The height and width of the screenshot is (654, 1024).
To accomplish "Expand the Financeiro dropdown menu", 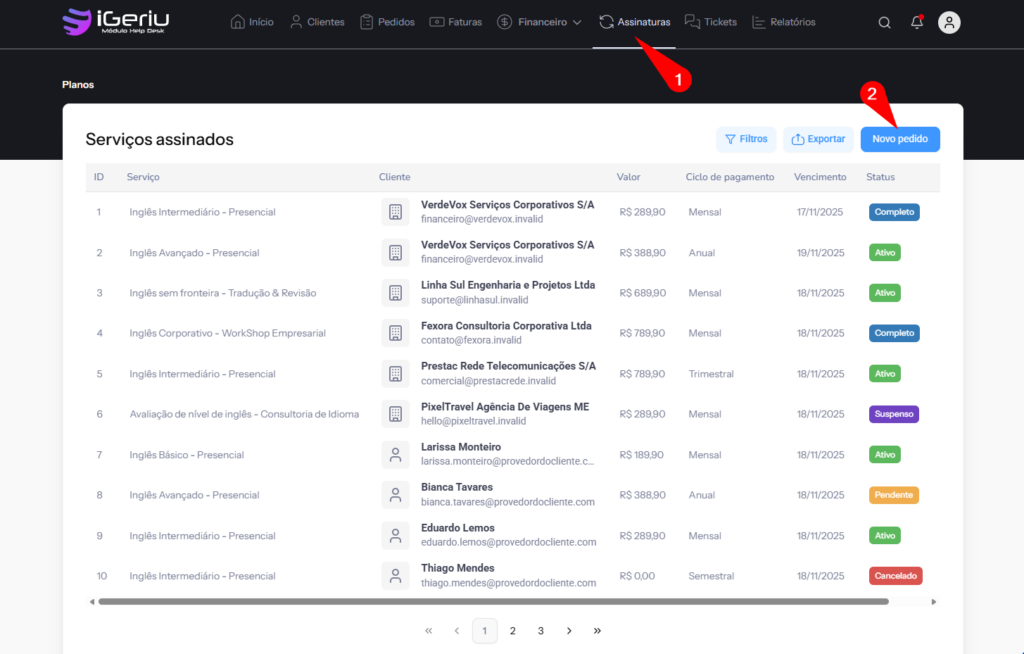I will point(539,22).
